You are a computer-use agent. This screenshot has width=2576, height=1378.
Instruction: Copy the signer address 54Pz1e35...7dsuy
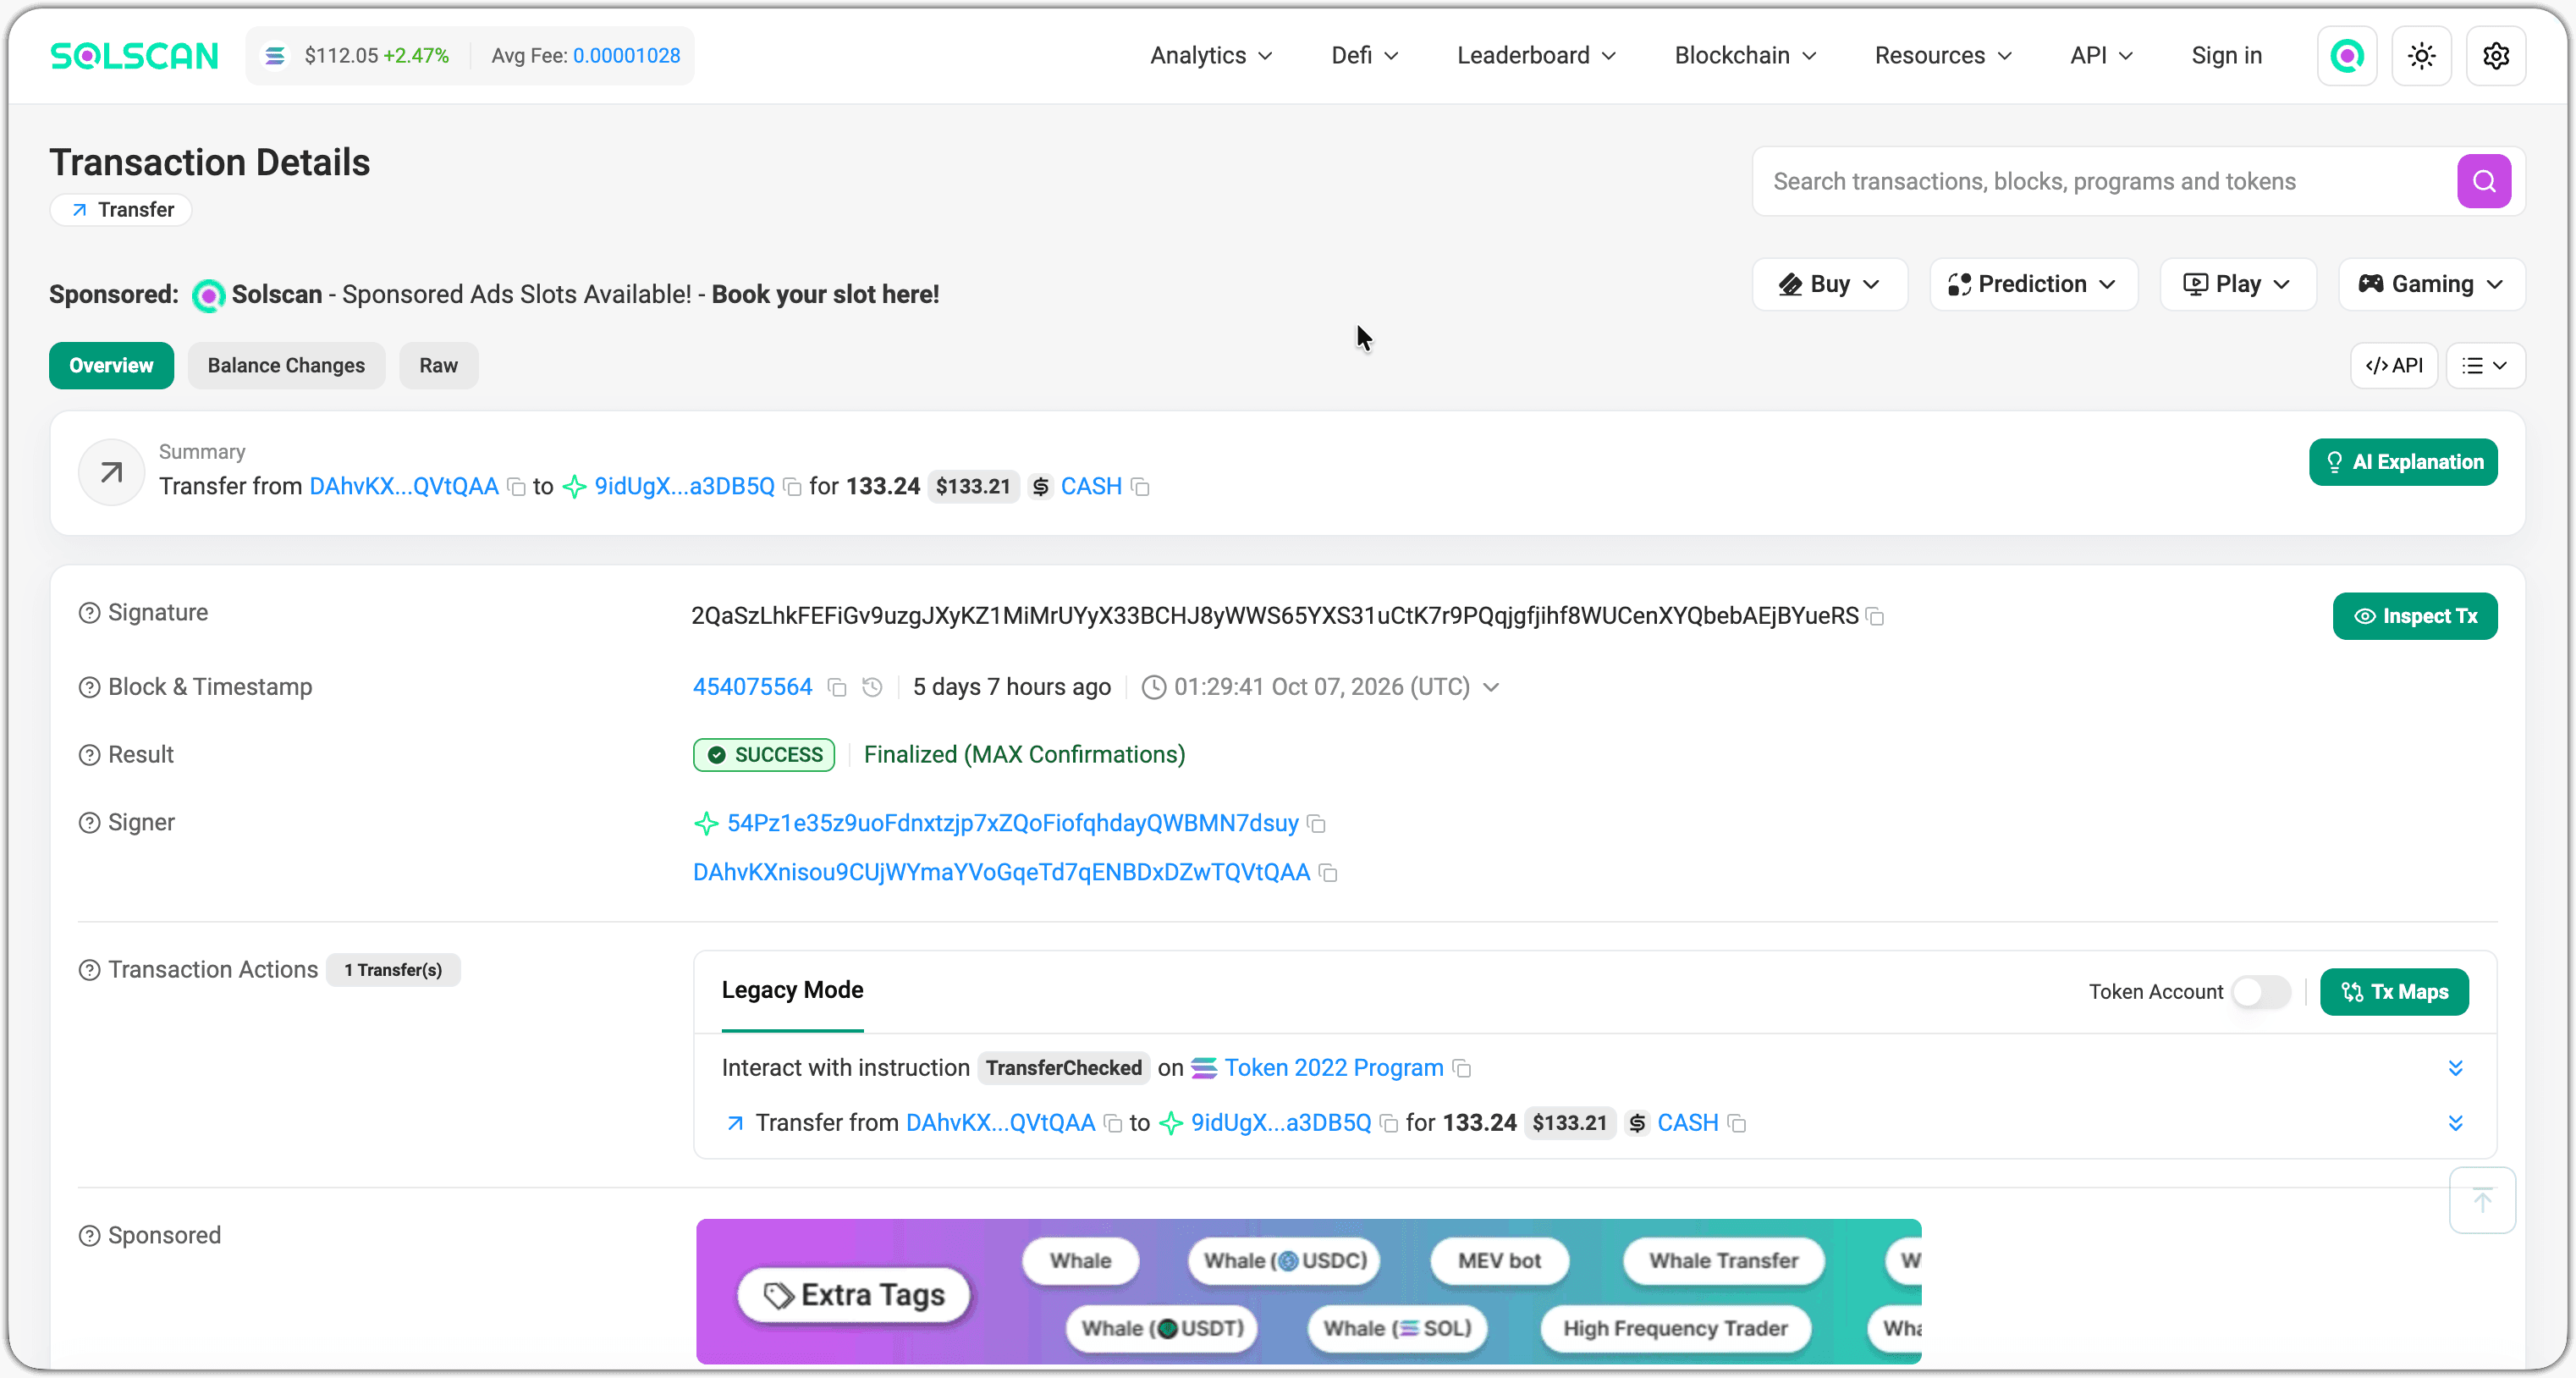click(1317, 824)
